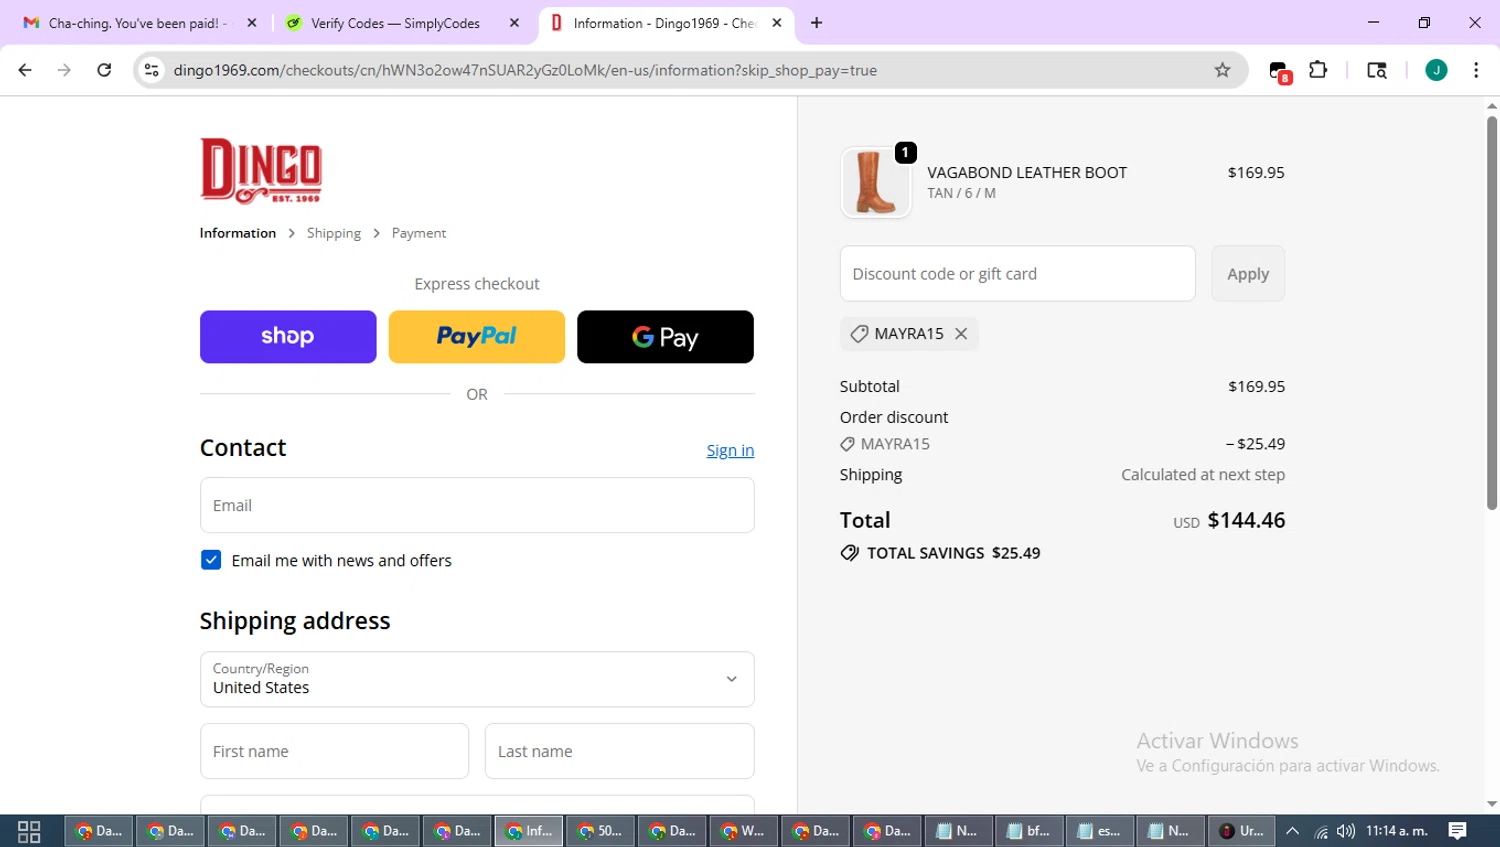
Task: Open the 'es...' Notepad taskbar window
Action: tap(1101, 831)
